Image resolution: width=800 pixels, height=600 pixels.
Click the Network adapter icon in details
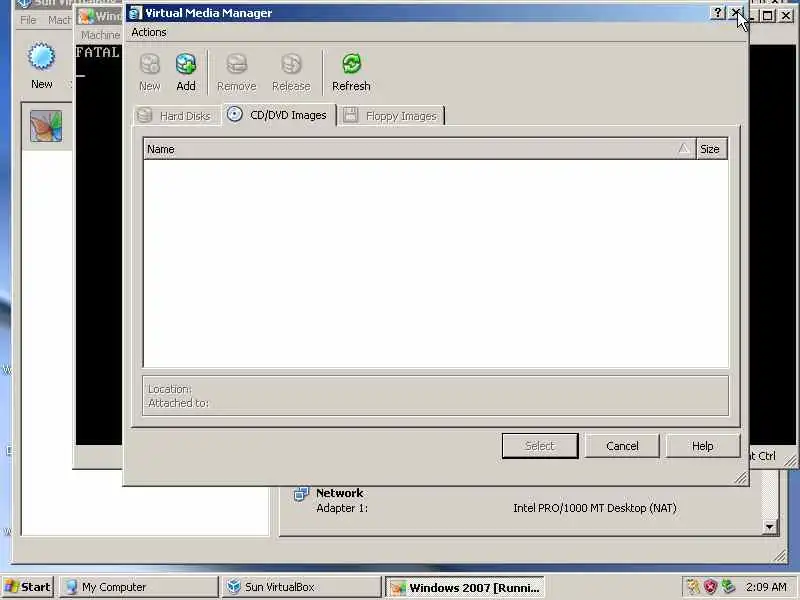tap(301, 494)
